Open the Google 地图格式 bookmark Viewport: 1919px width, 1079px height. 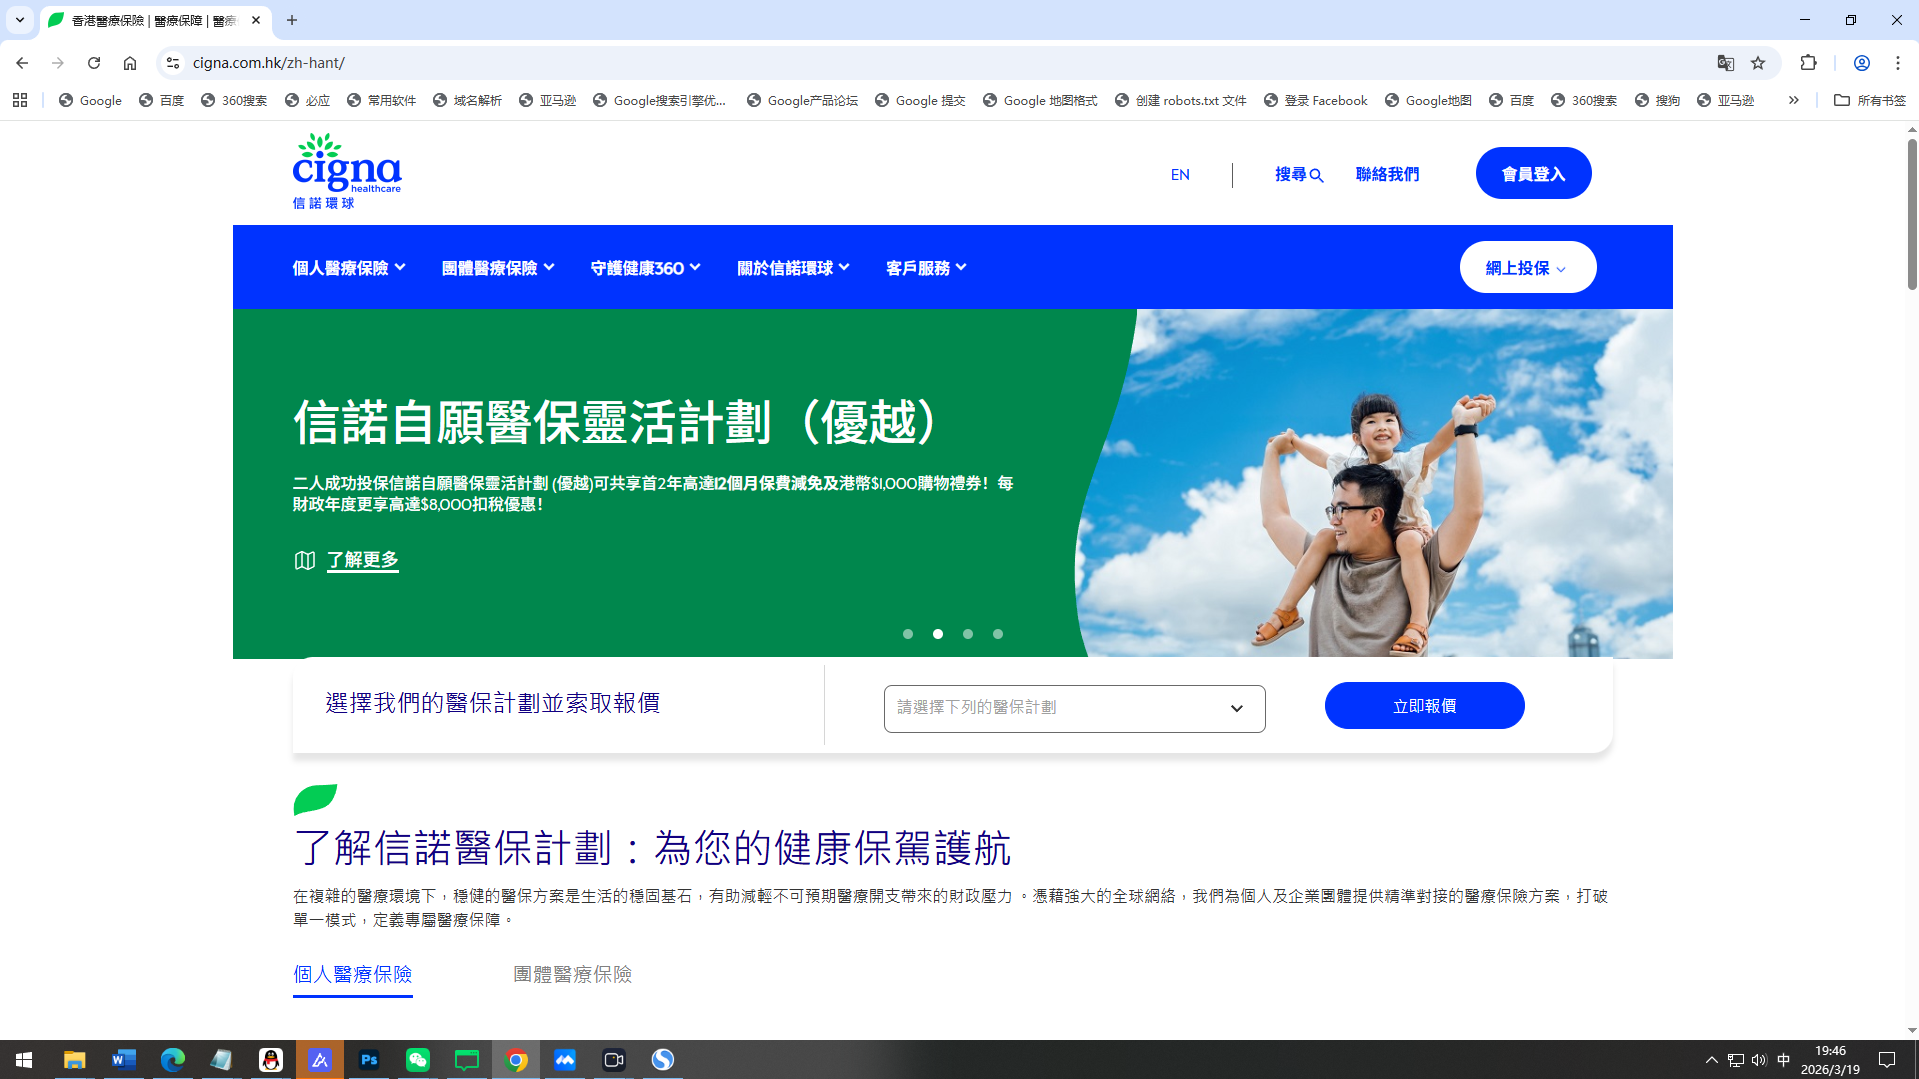[1040, 100]
